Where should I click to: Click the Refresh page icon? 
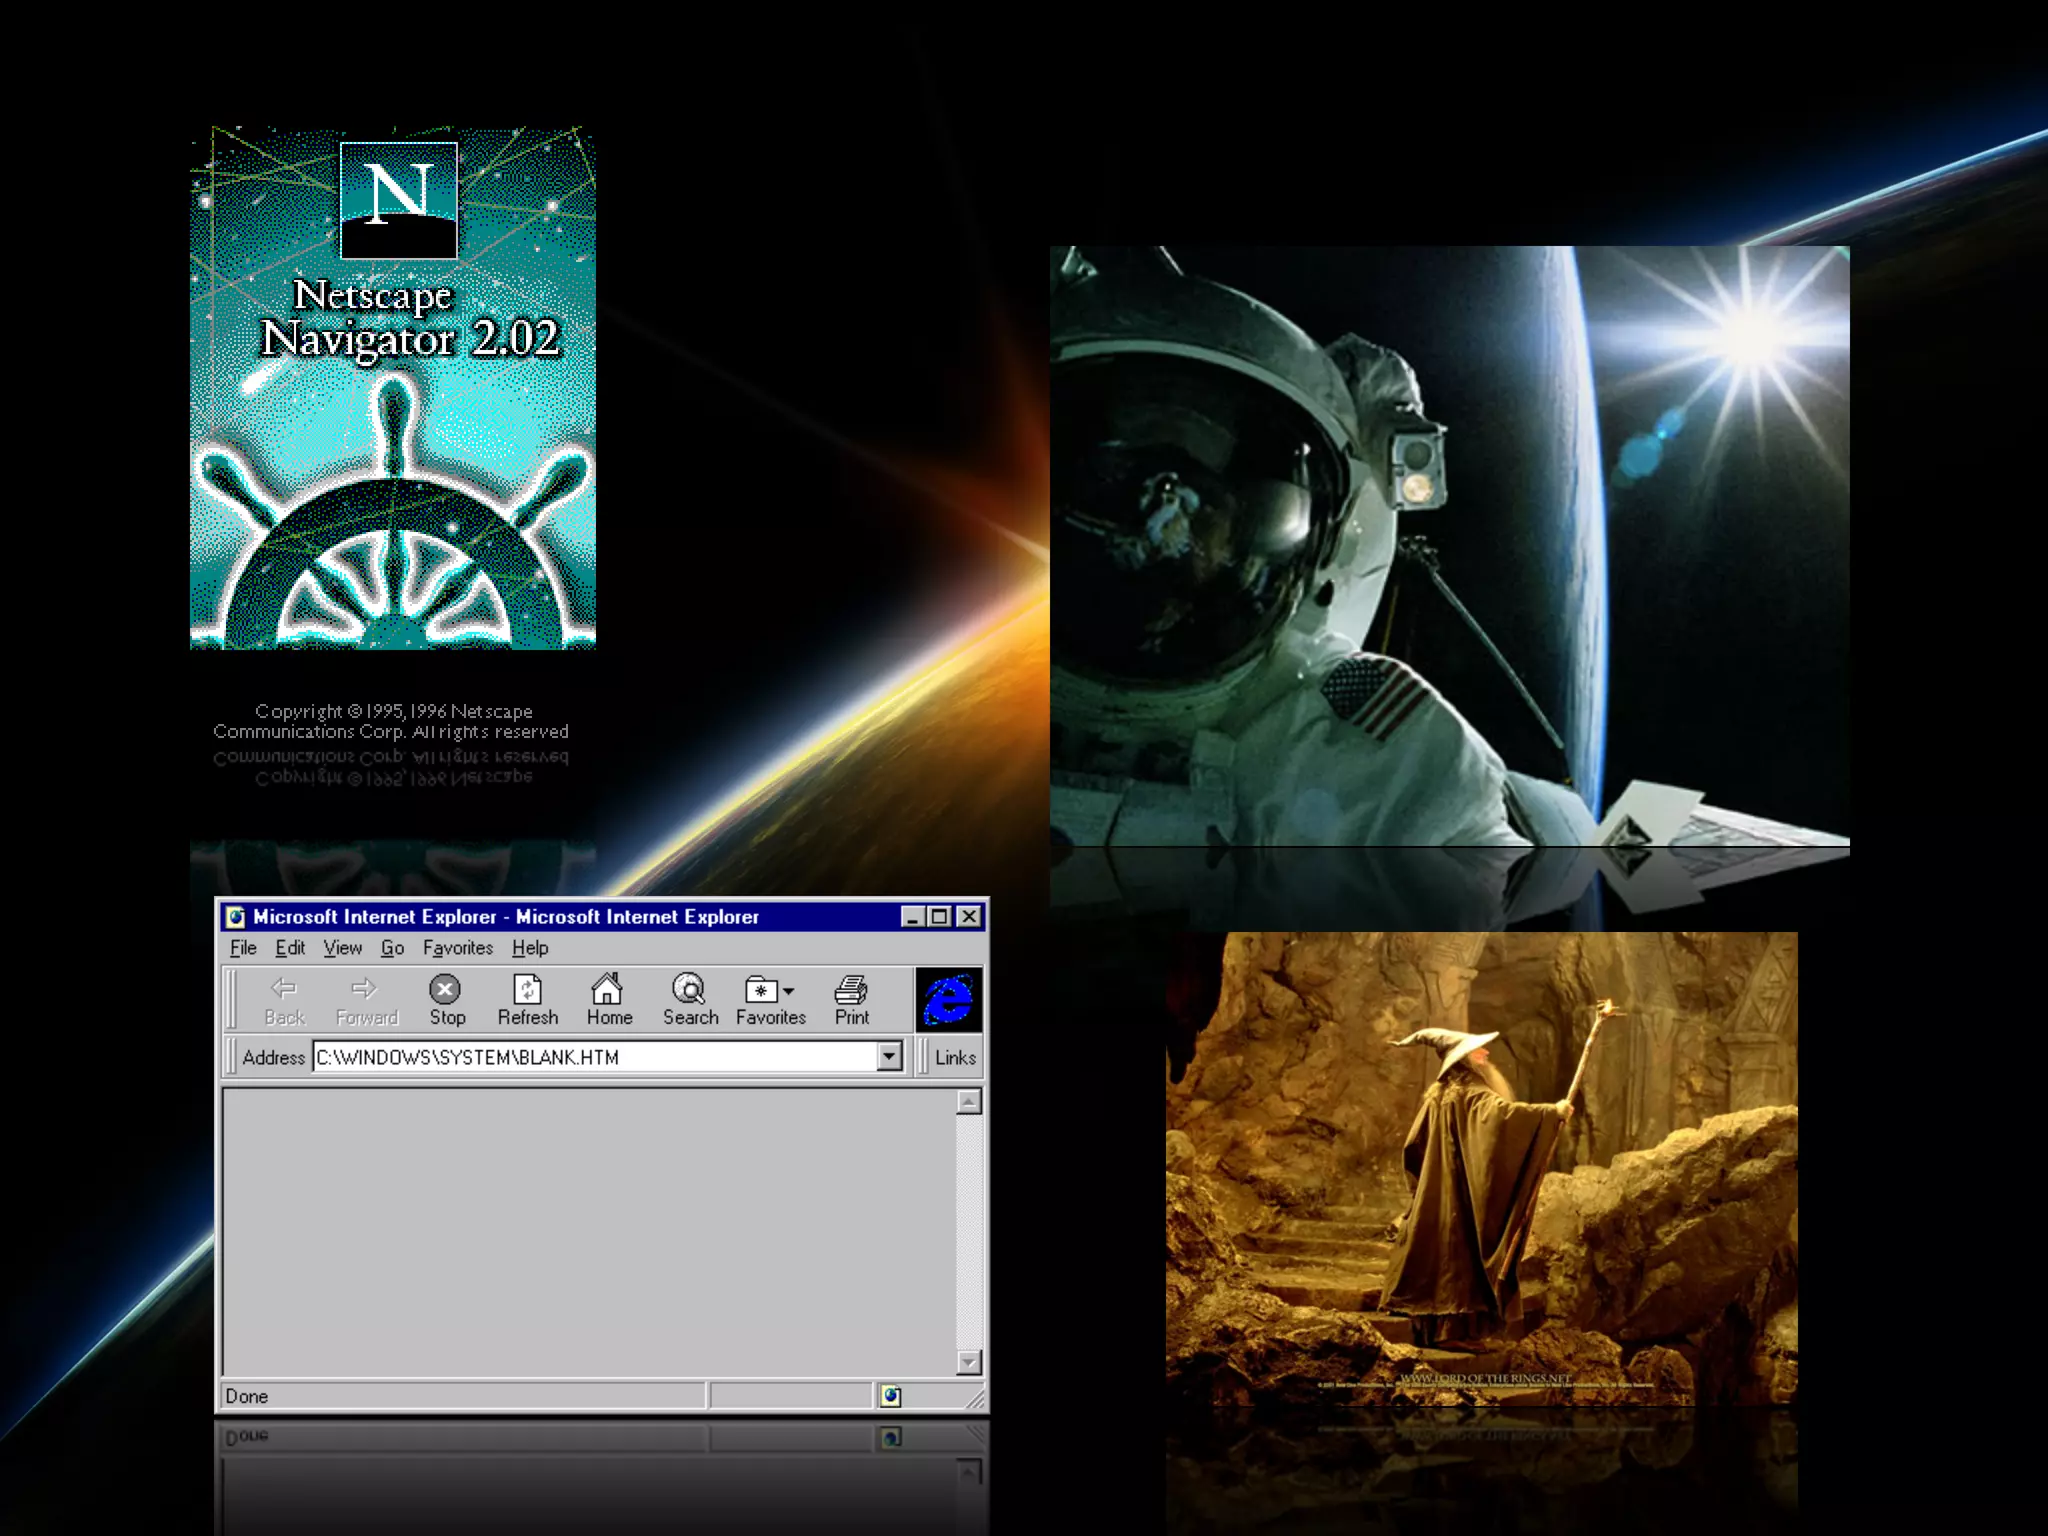[x=527, y=990]
